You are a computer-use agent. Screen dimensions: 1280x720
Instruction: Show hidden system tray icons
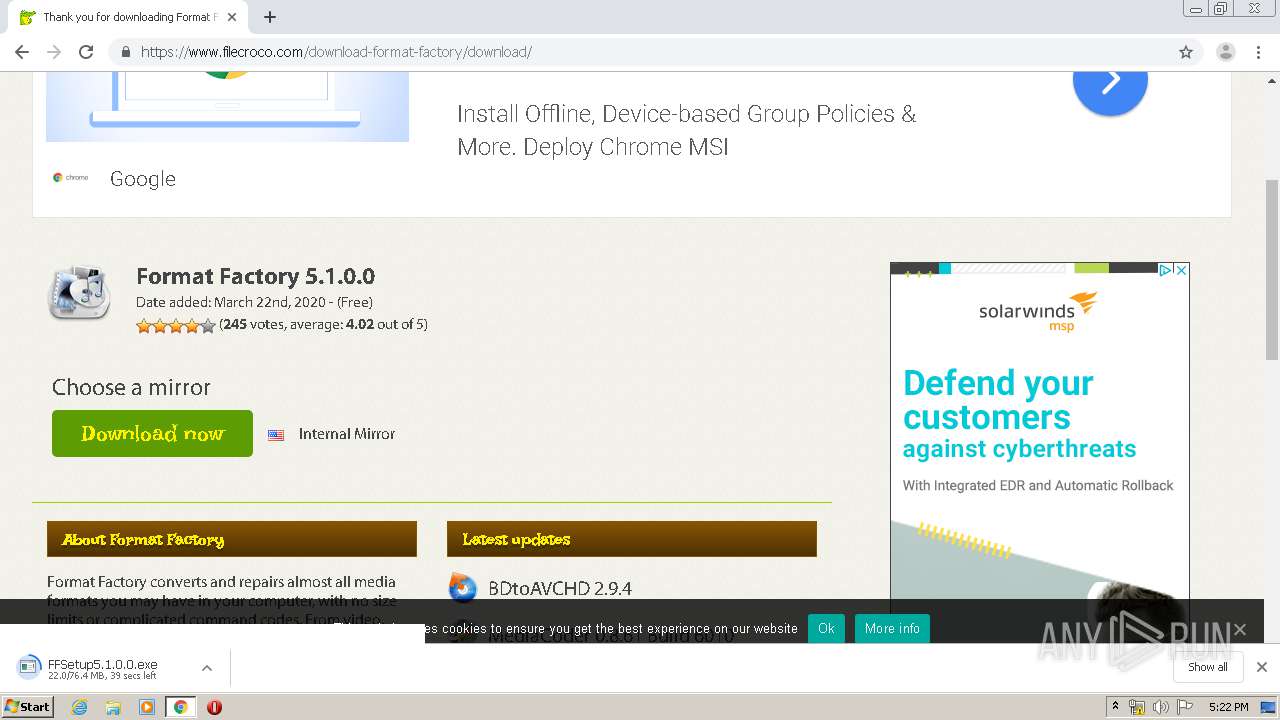(1115, 707)
